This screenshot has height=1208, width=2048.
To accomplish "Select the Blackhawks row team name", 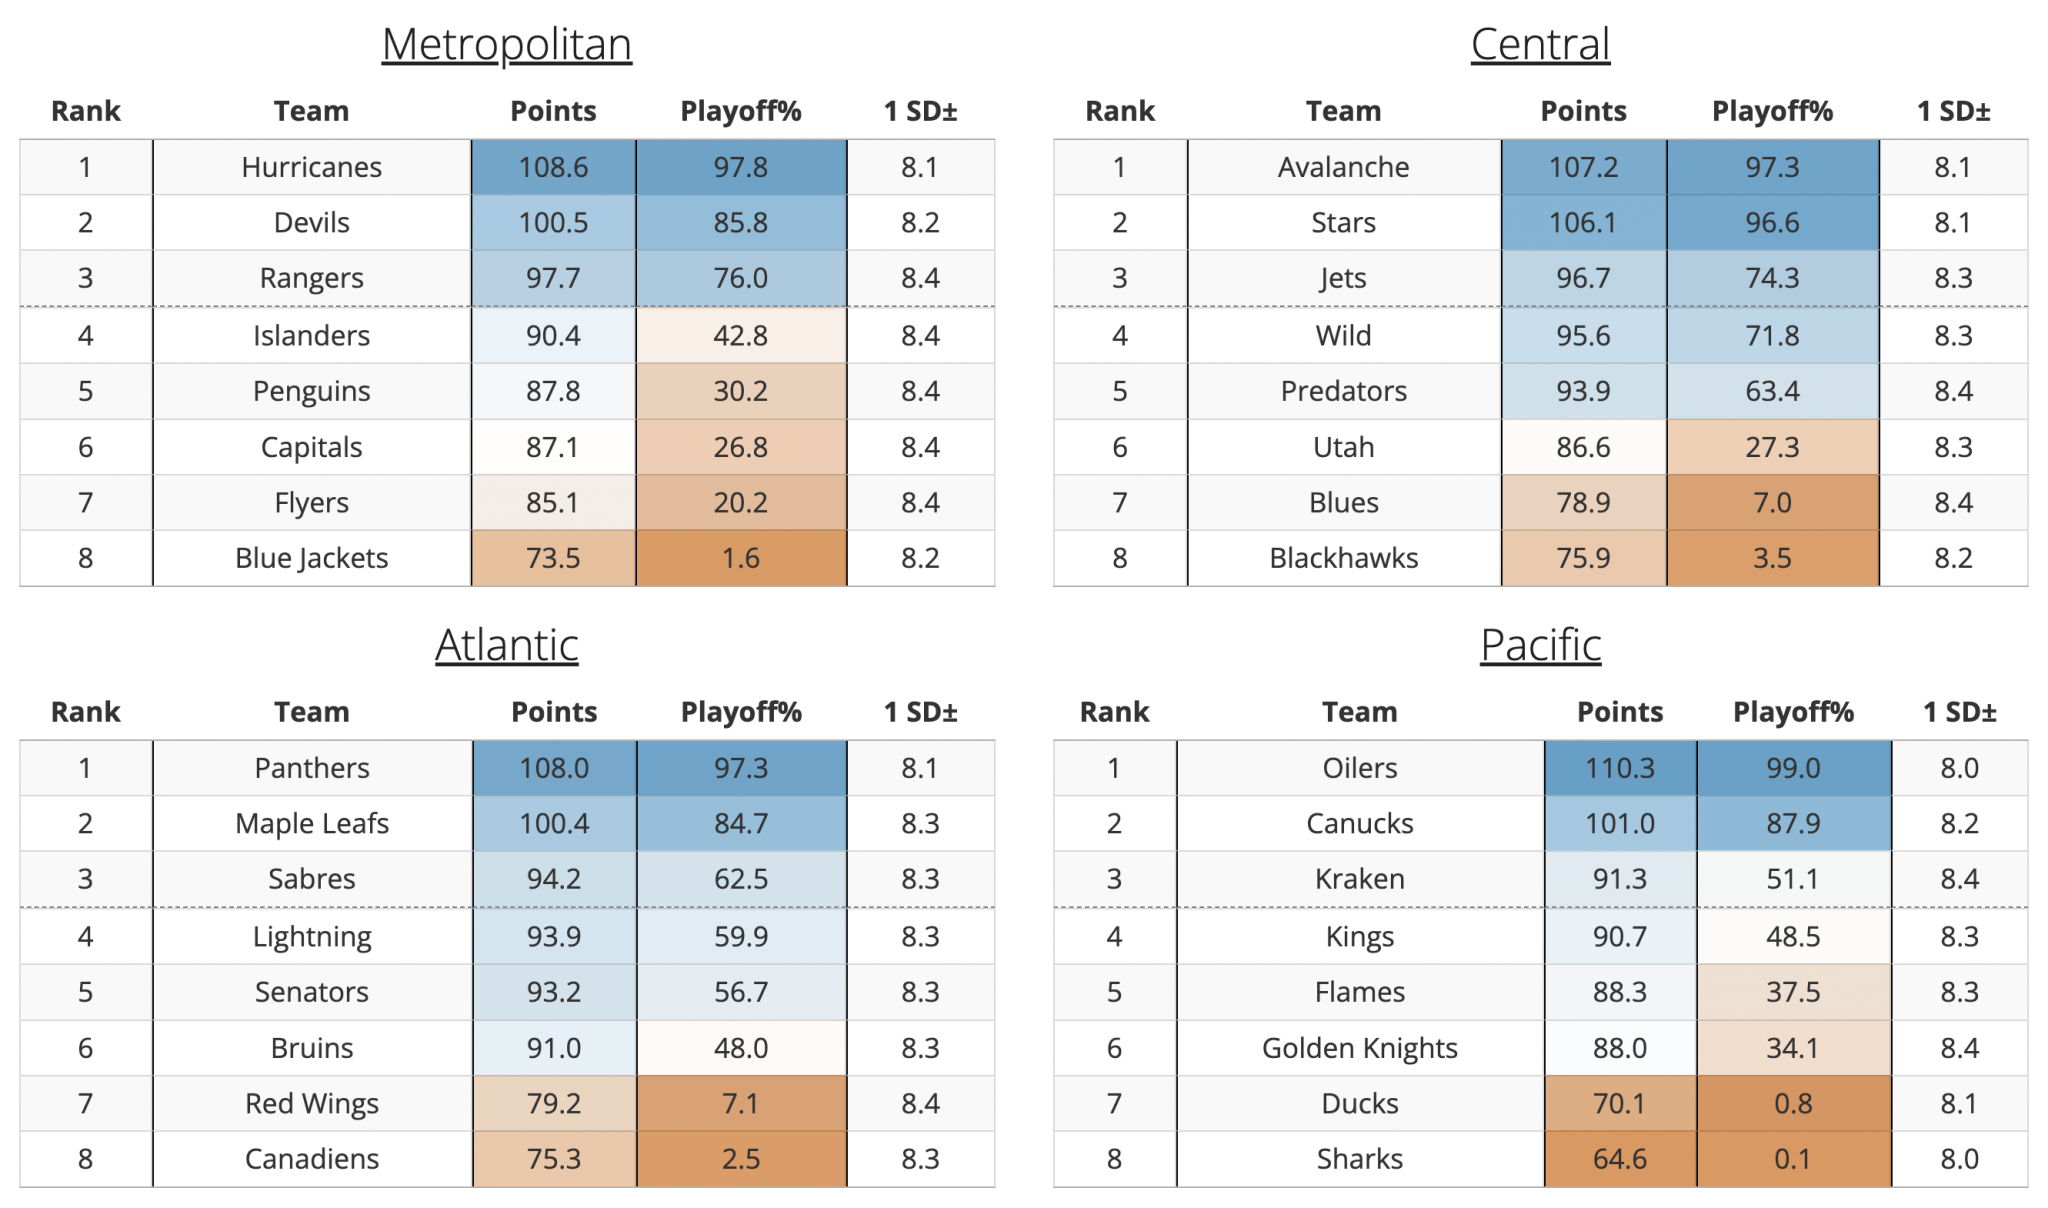I will tap(1343, 558).
